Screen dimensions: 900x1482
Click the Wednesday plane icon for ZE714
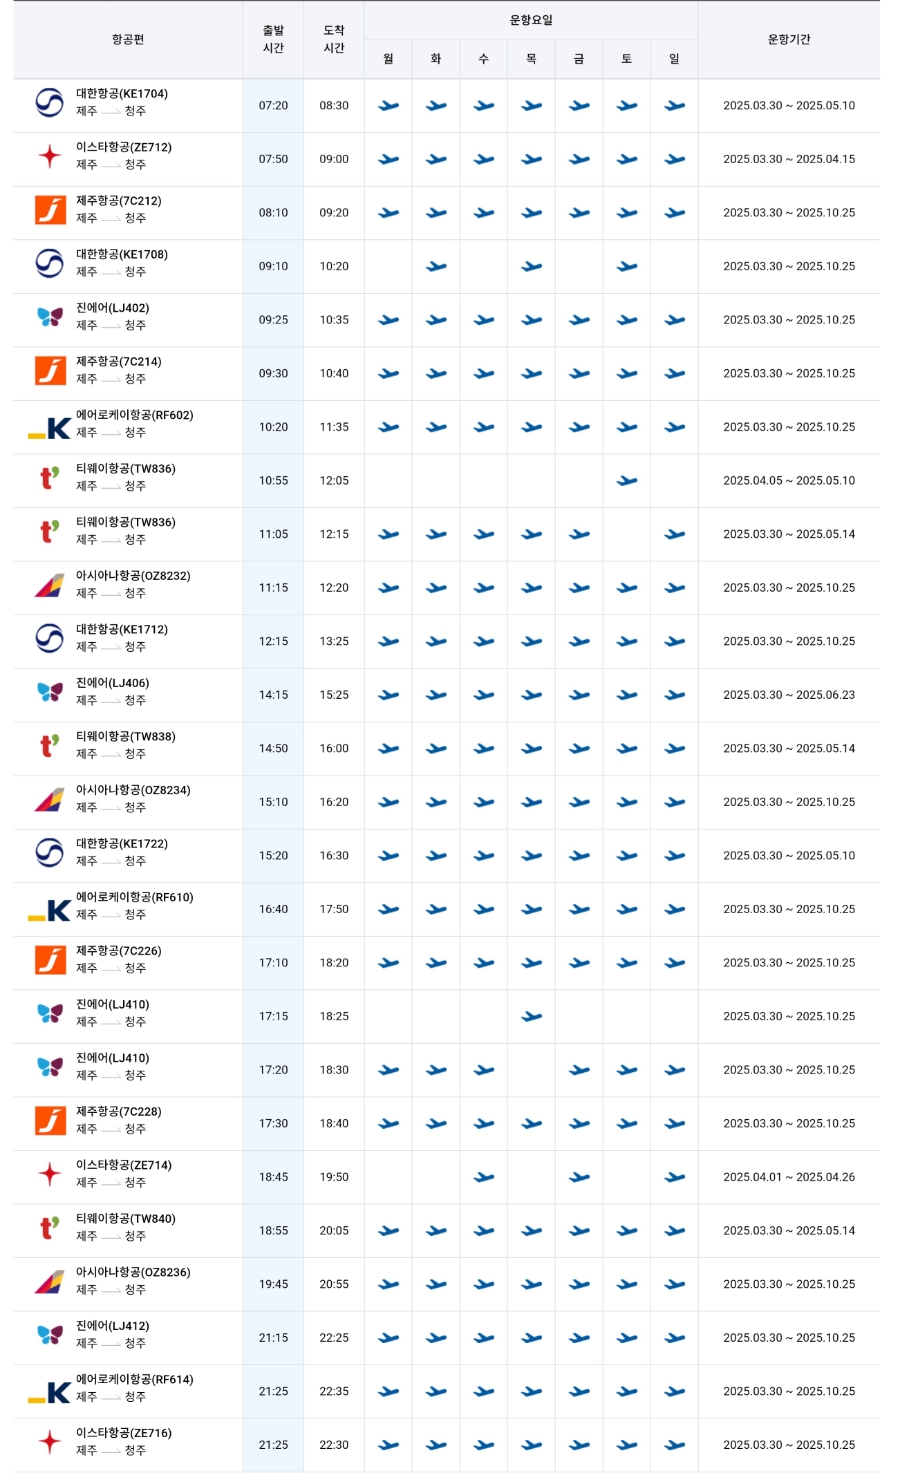(x=484, y=1178)
